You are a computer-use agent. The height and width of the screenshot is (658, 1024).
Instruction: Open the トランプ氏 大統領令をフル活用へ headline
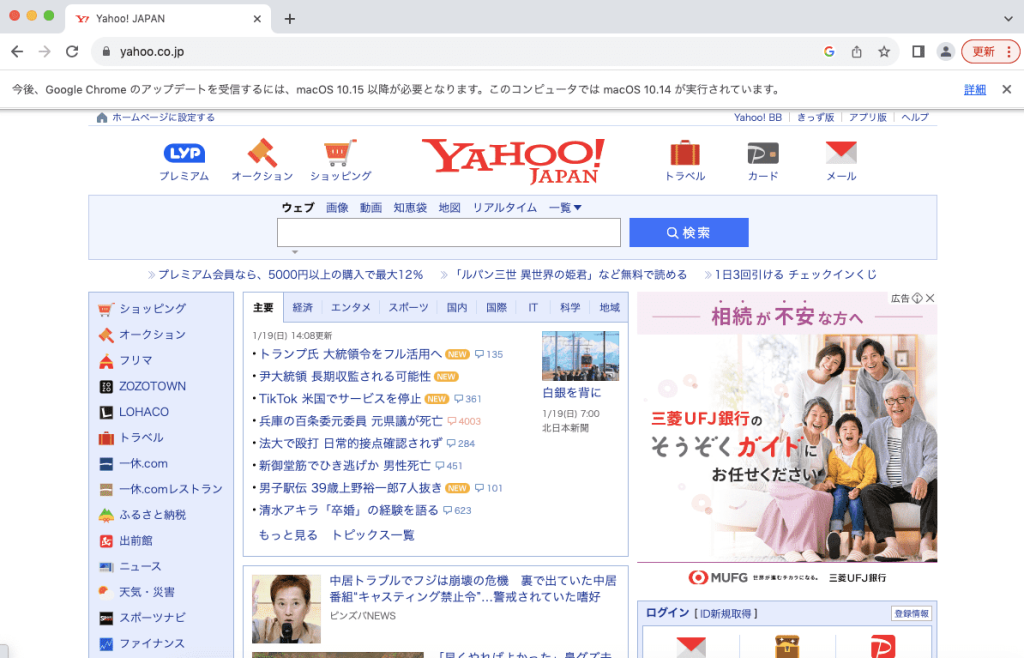coord(350,354)
